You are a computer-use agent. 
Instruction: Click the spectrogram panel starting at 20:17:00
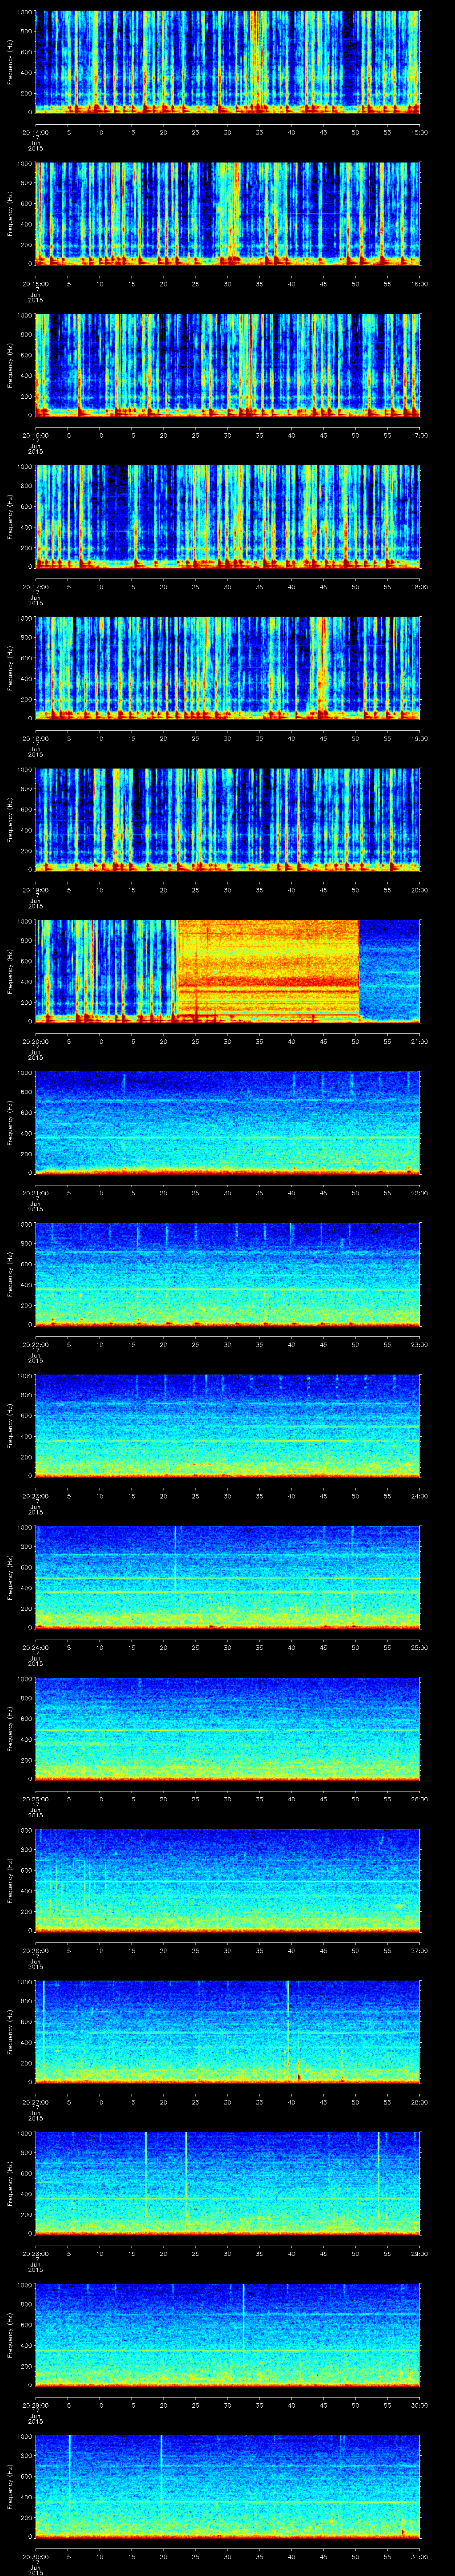point(228,516)
